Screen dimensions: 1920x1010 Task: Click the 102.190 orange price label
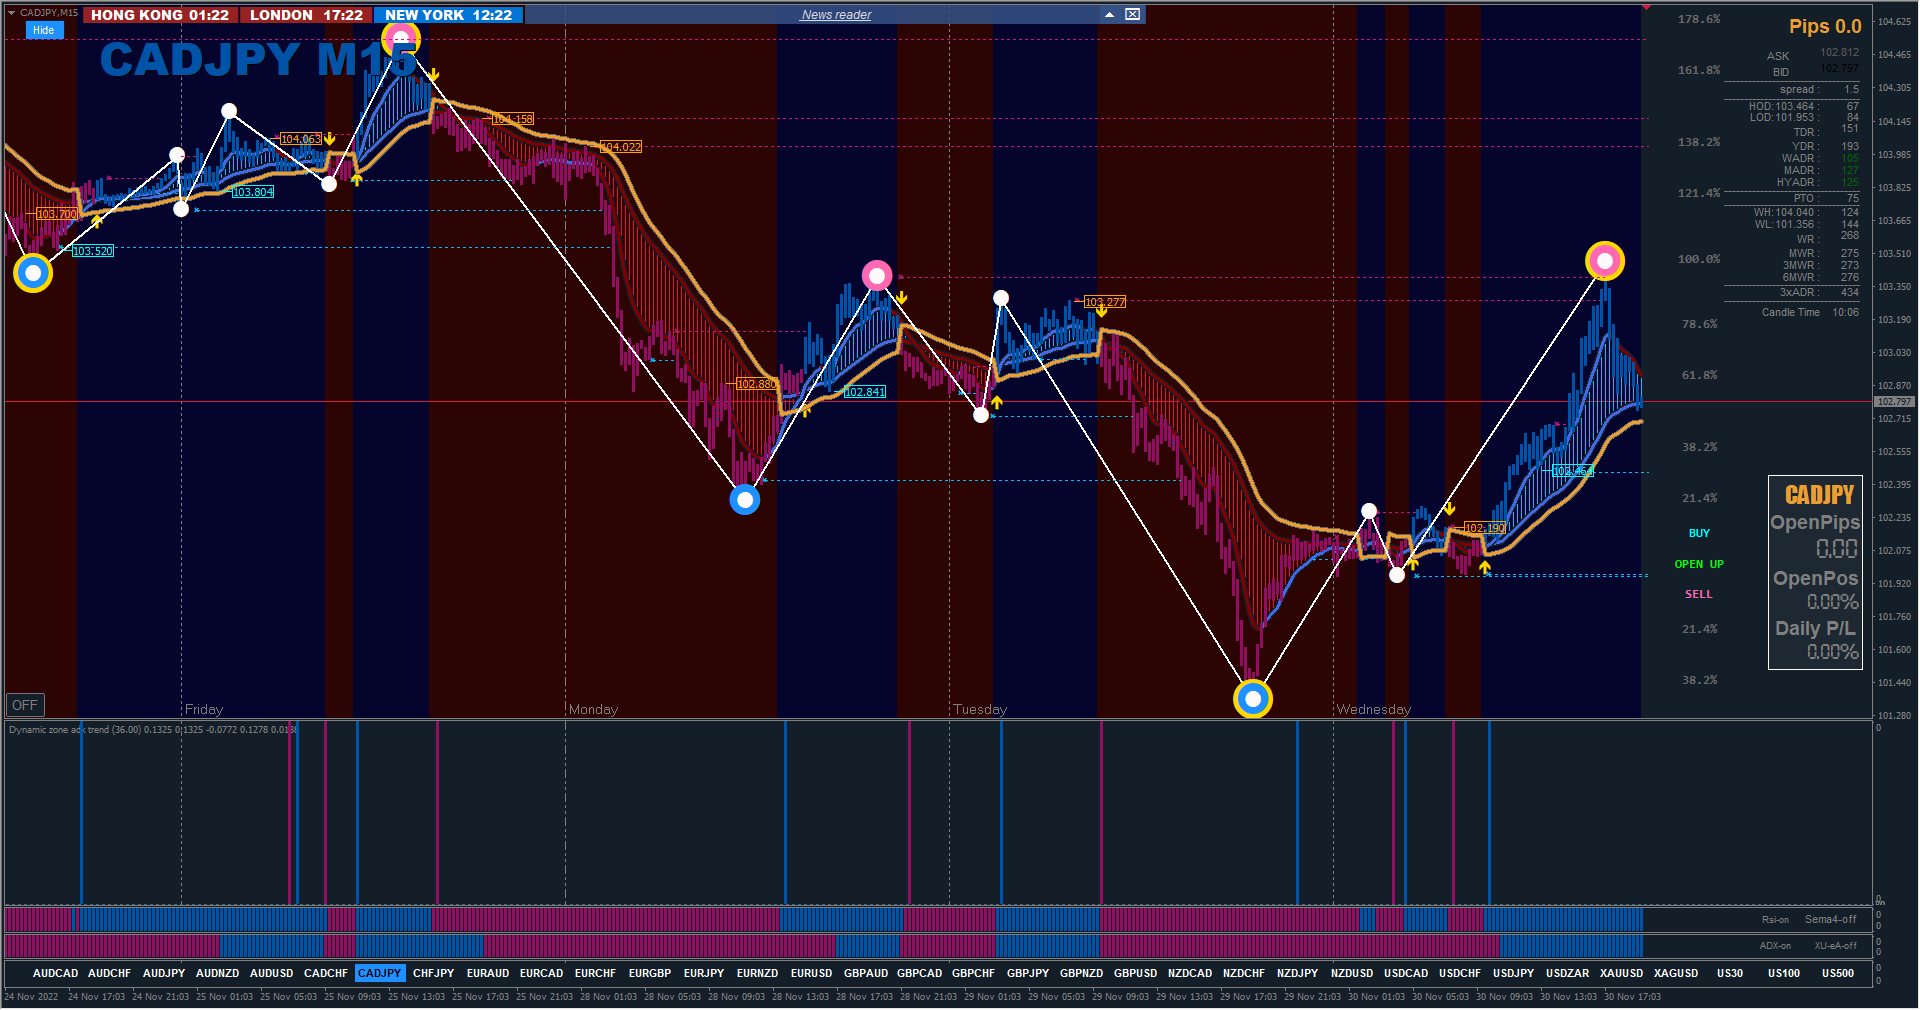tap(1485, 527)
